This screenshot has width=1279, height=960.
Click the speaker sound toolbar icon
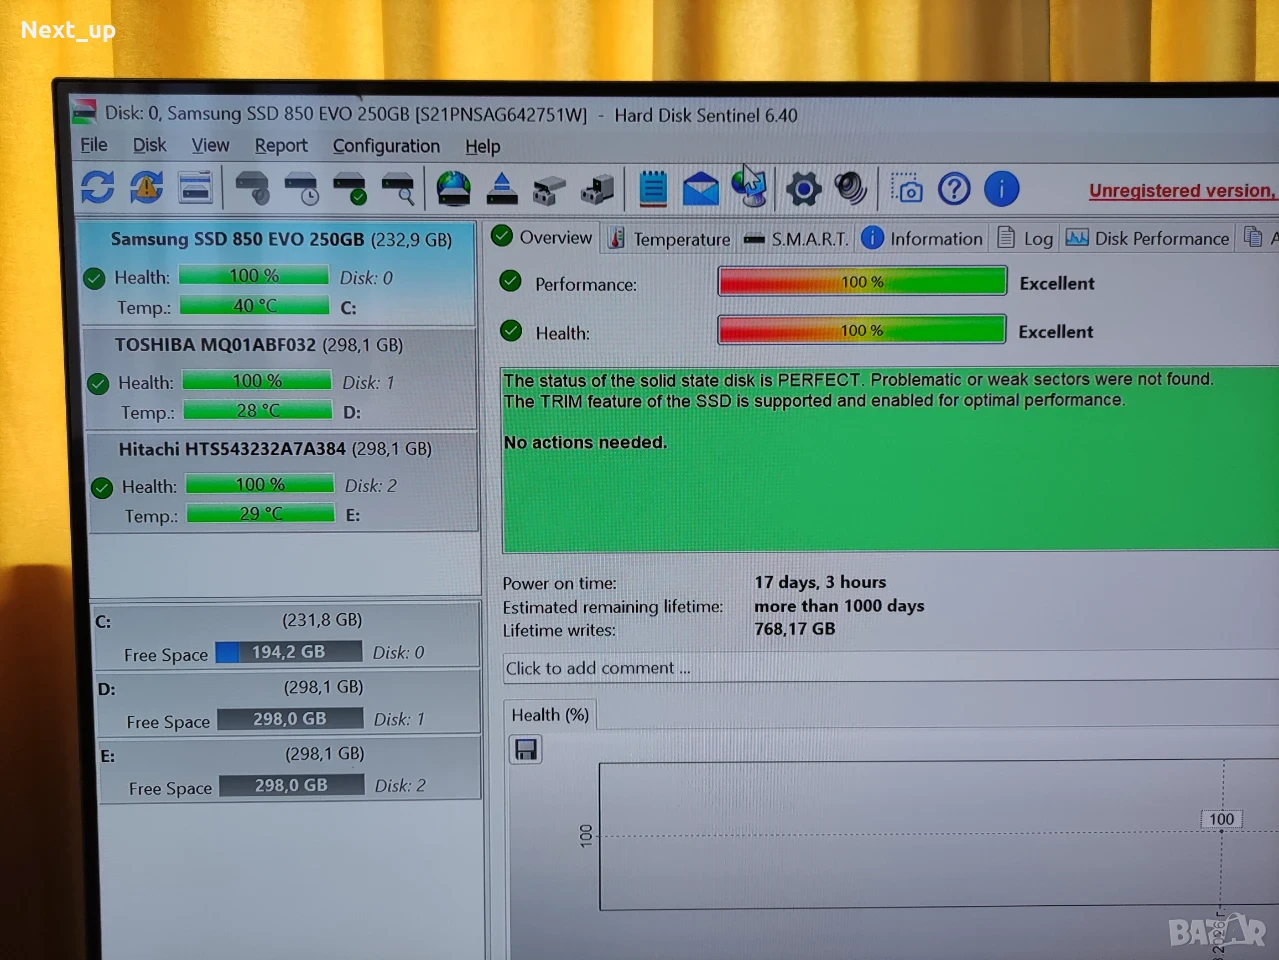(x=851, y=188)
